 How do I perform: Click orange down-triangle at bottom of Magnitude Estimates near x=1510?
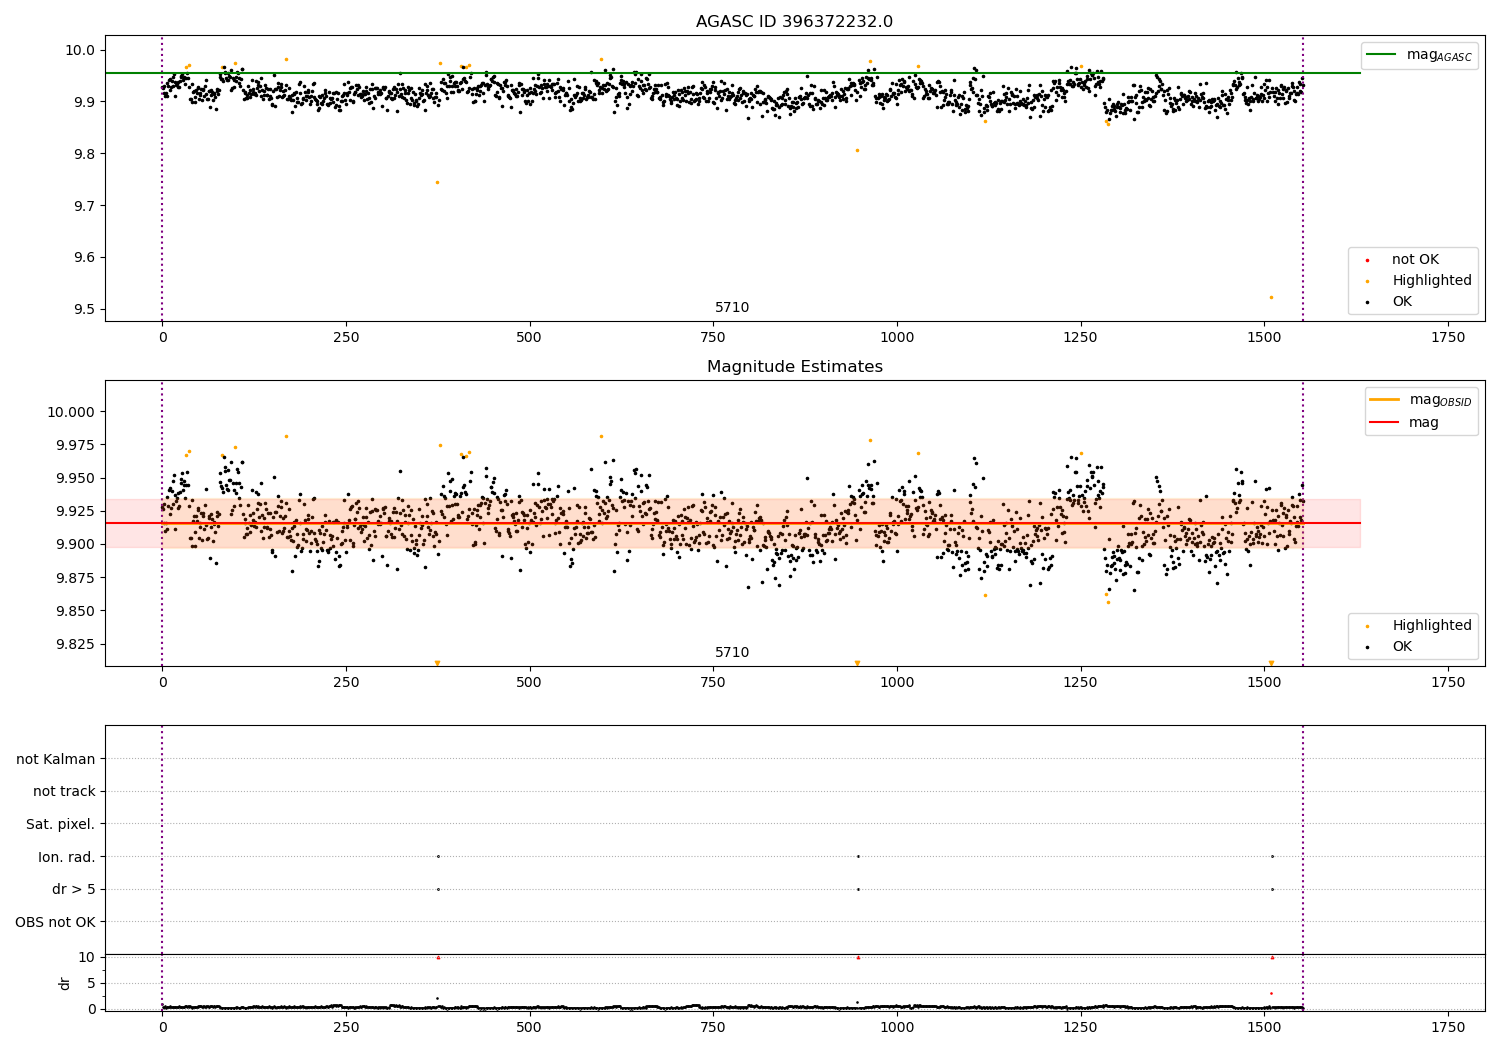(x=1271, y=663)
